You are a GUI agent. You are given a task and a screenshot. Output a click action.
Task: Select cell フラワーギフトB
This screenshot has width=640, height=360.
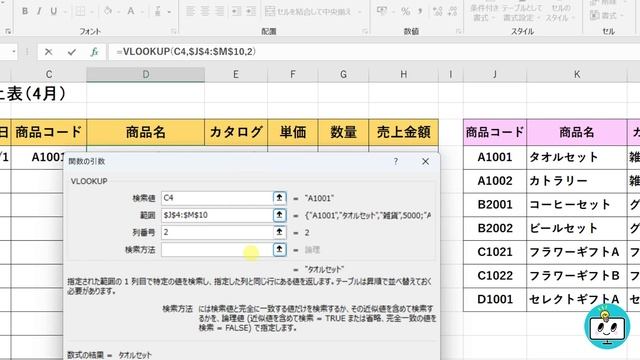[577, 276]
